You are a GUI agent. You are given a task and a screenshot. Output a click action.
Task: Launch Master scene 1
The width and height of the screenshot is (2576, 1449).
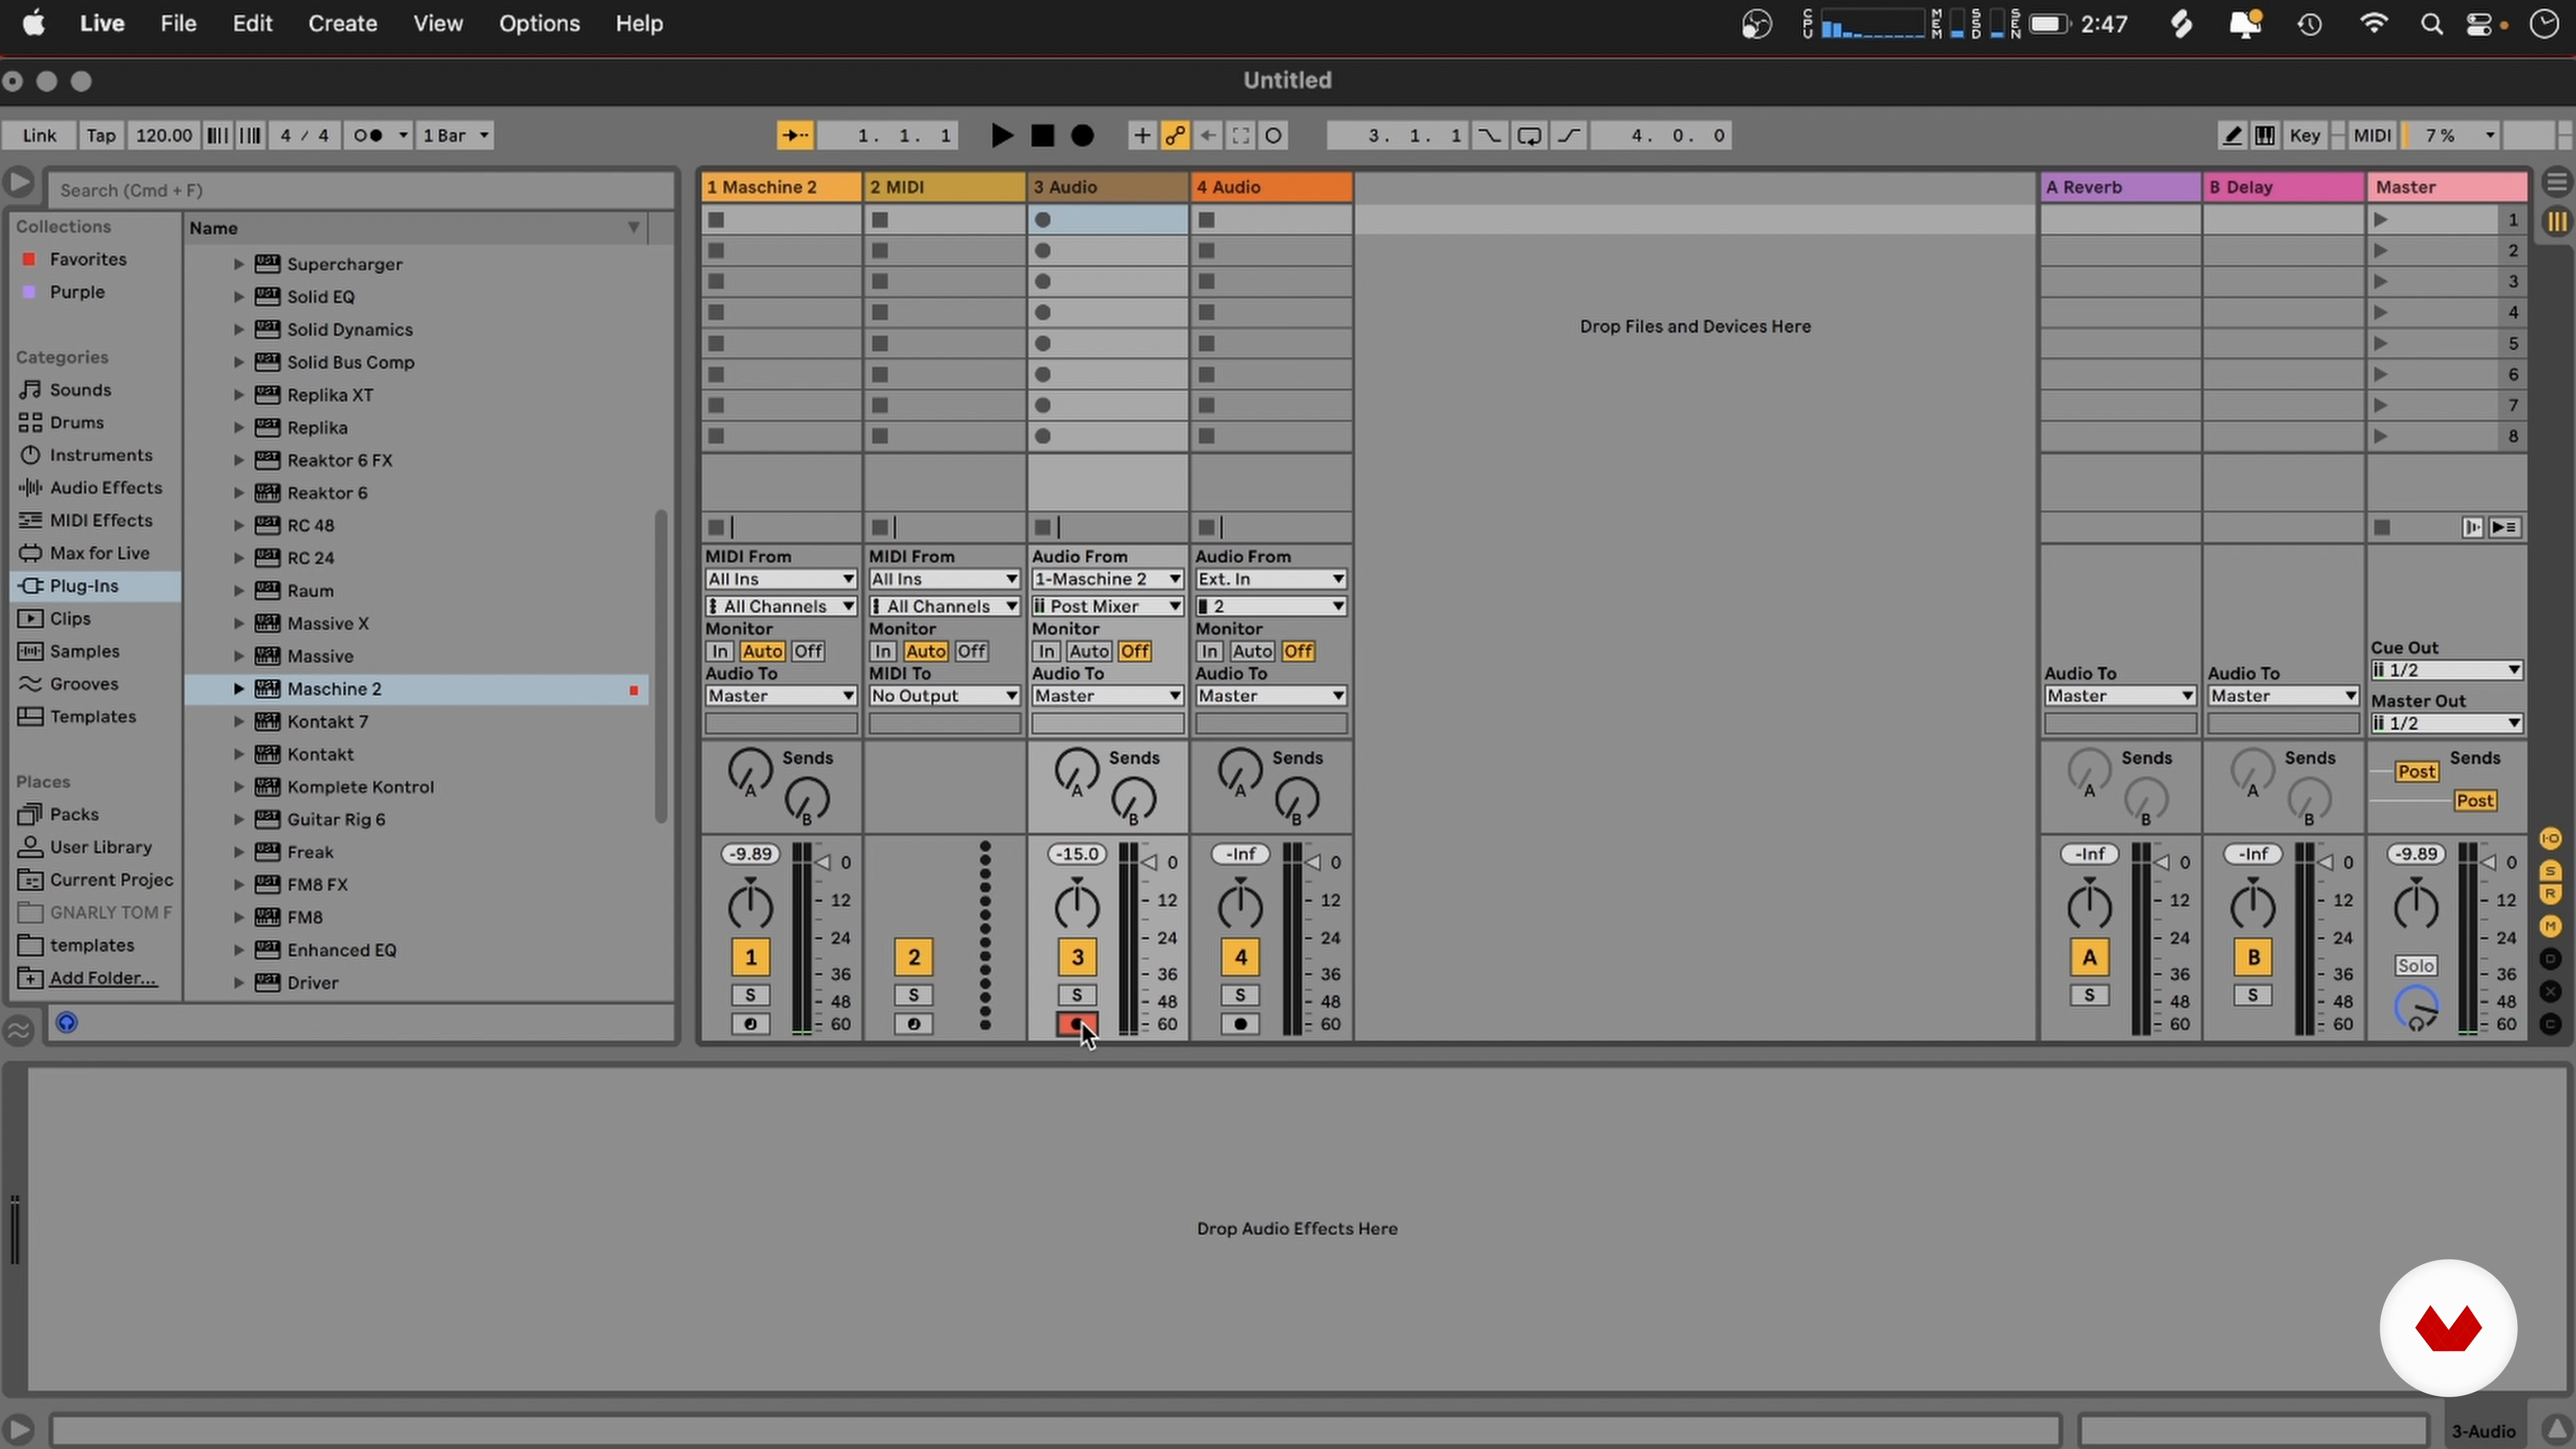(x=2381, y=219)
